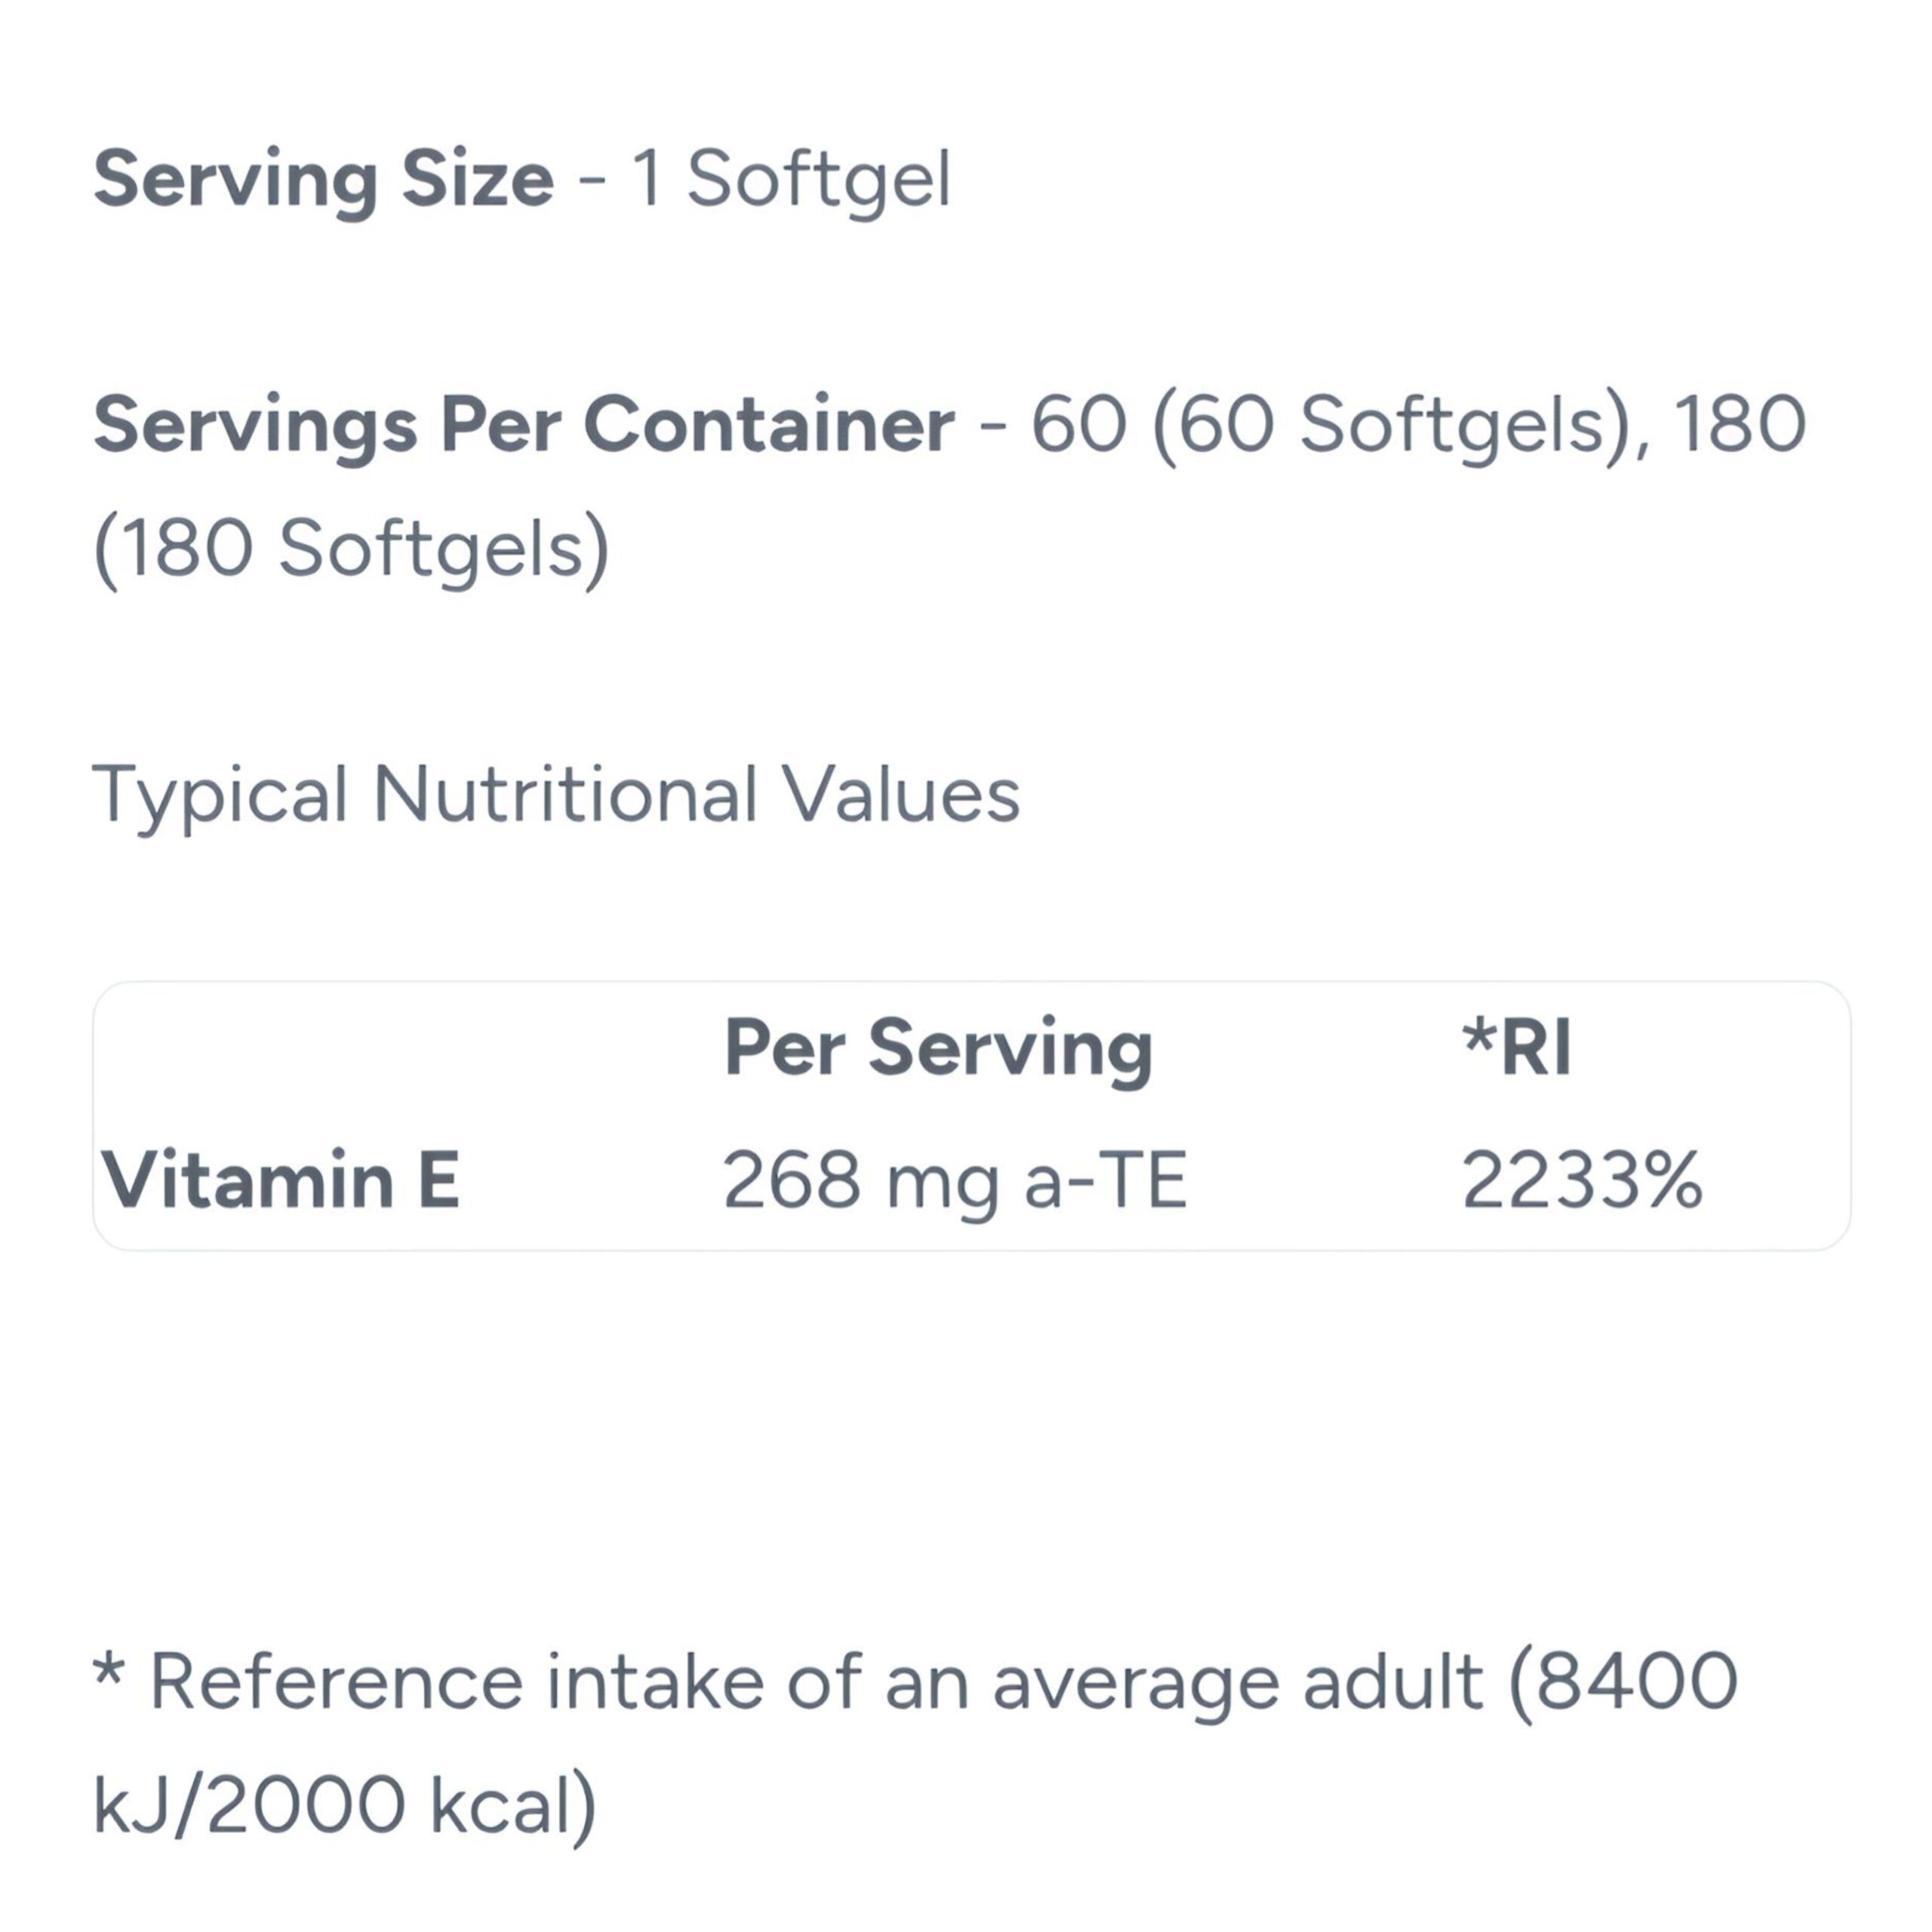Screen dimensions: 1932x1932
Task: Click the word "Size" in the first line
Action: (x=477, y=180)
